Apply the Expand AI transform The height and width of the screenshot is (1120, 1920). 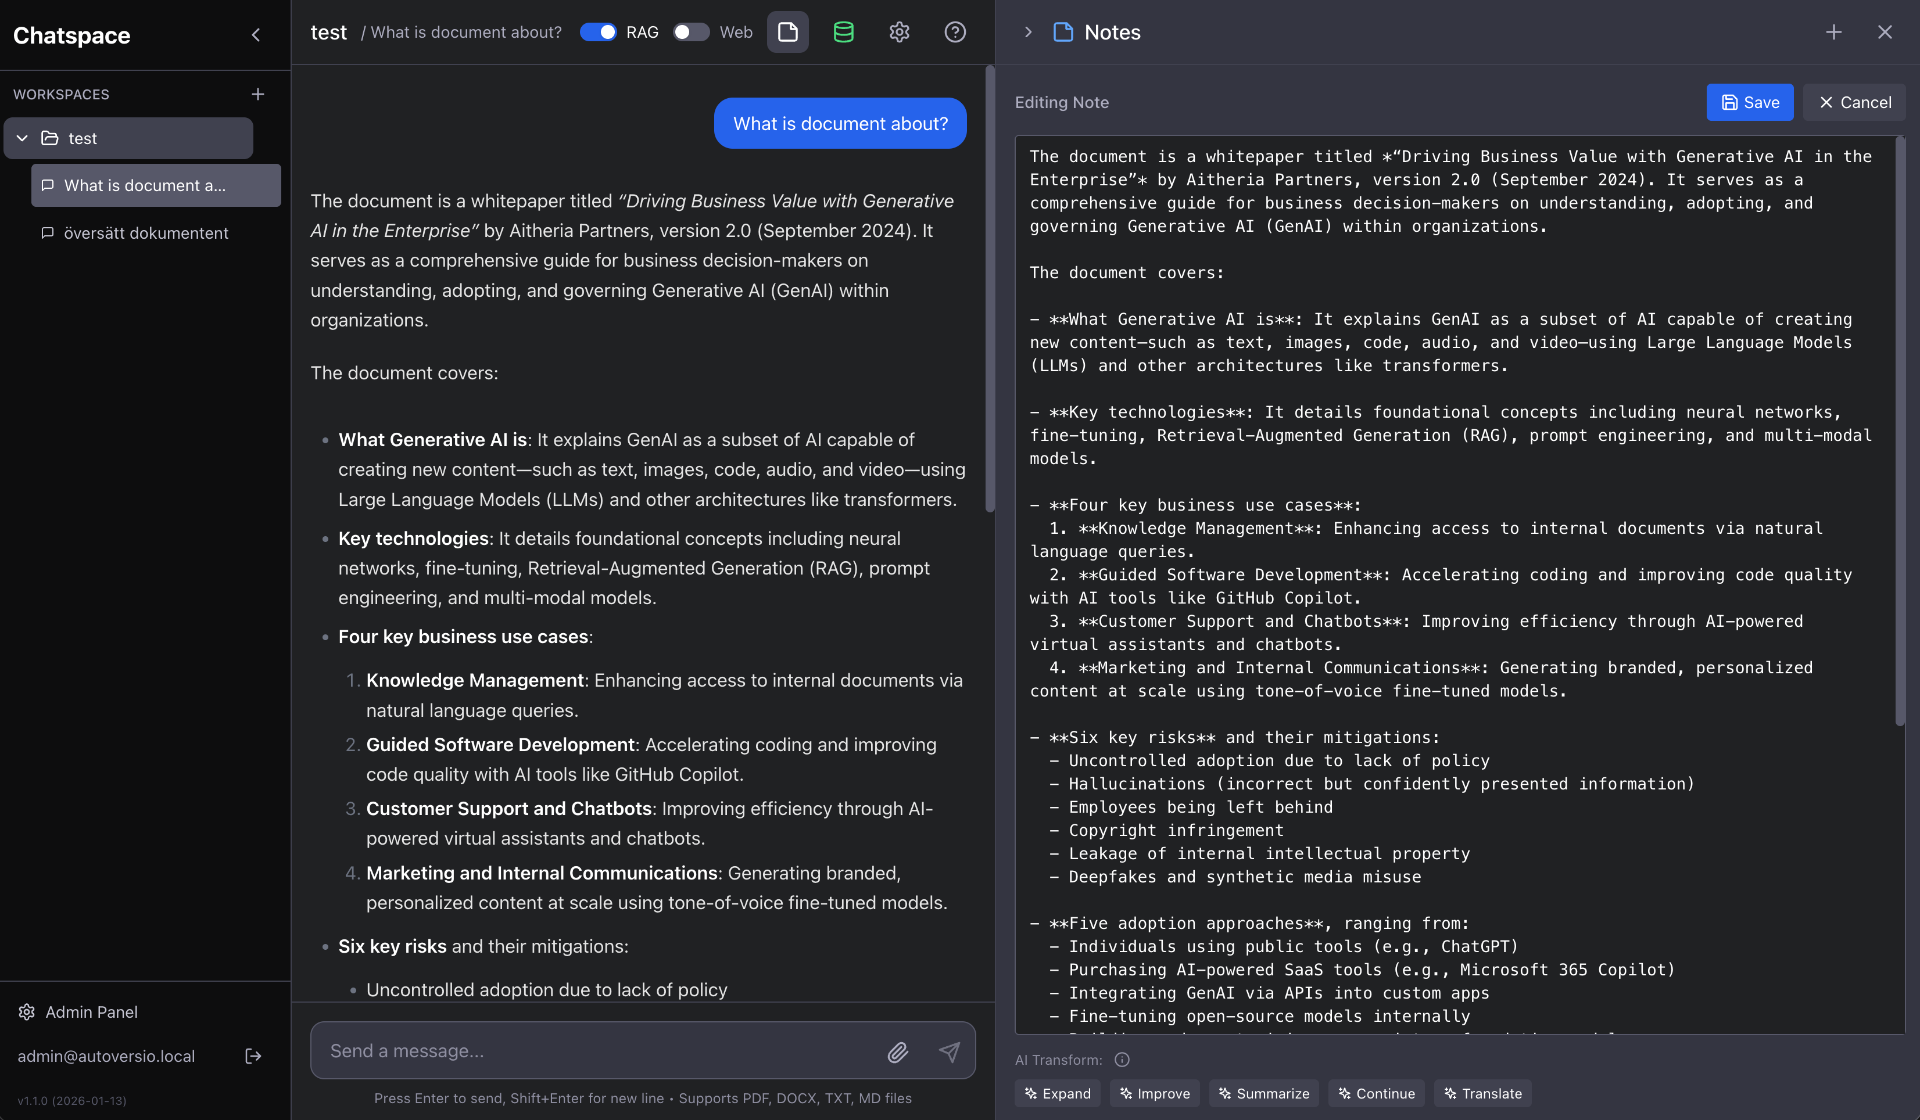pyautogui.click(x=1058, y=1094)
